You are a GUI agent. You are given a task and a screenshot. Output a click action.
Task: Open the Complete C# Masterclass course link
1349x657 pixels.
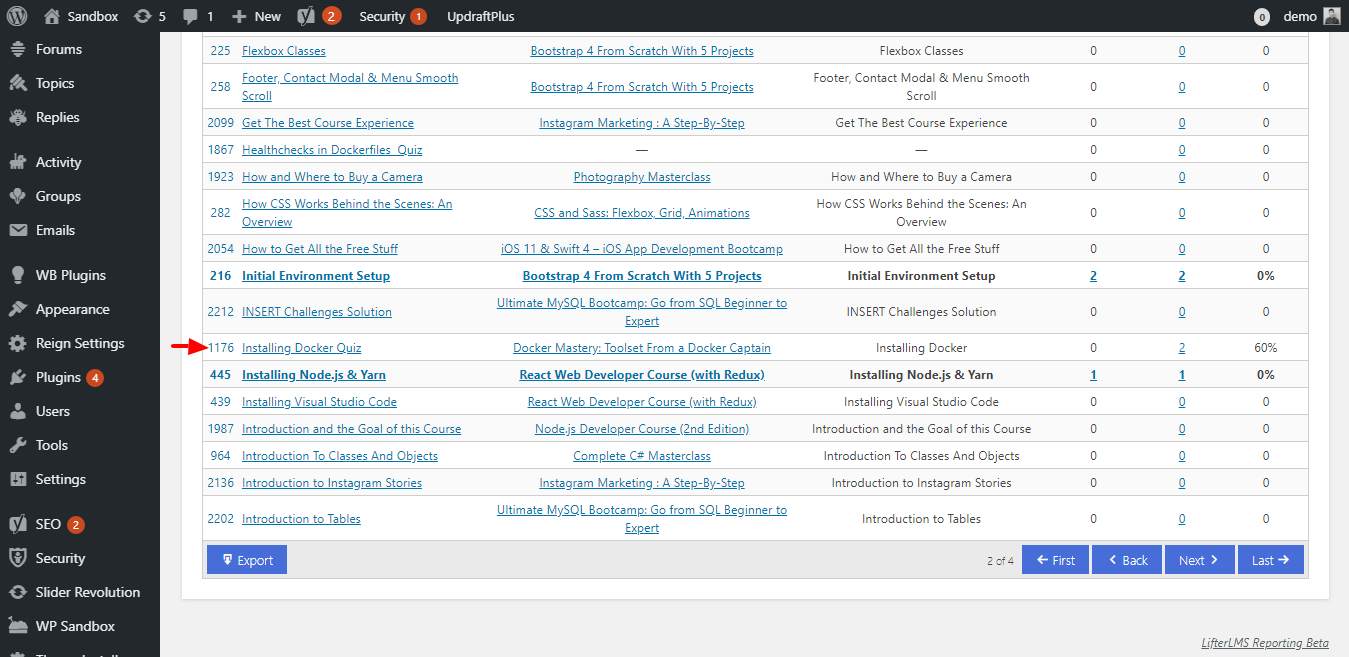tap(642, 456)
